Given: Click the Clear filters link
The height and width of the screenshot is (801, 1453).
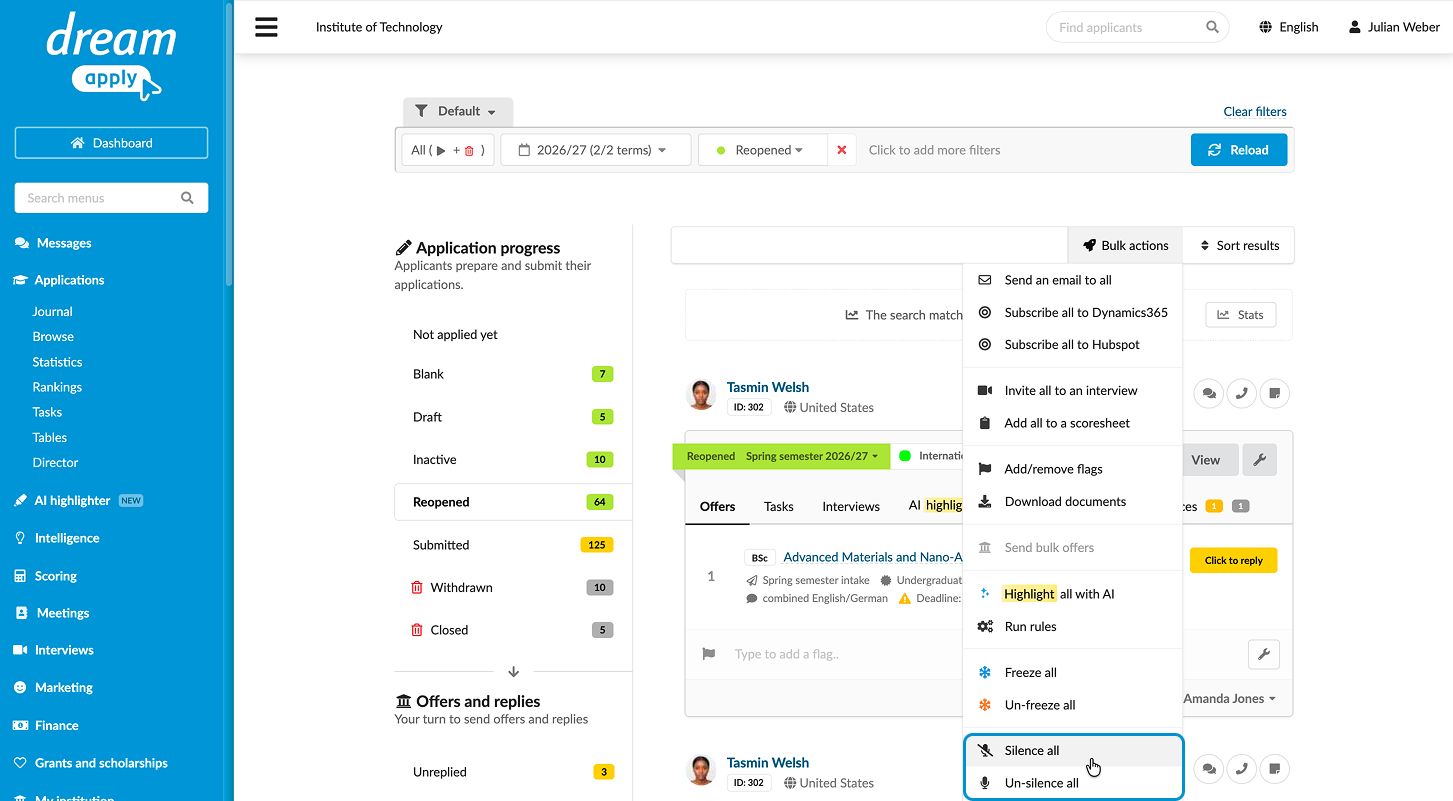Looking at the screenshot, I should tap(1255, 111).
